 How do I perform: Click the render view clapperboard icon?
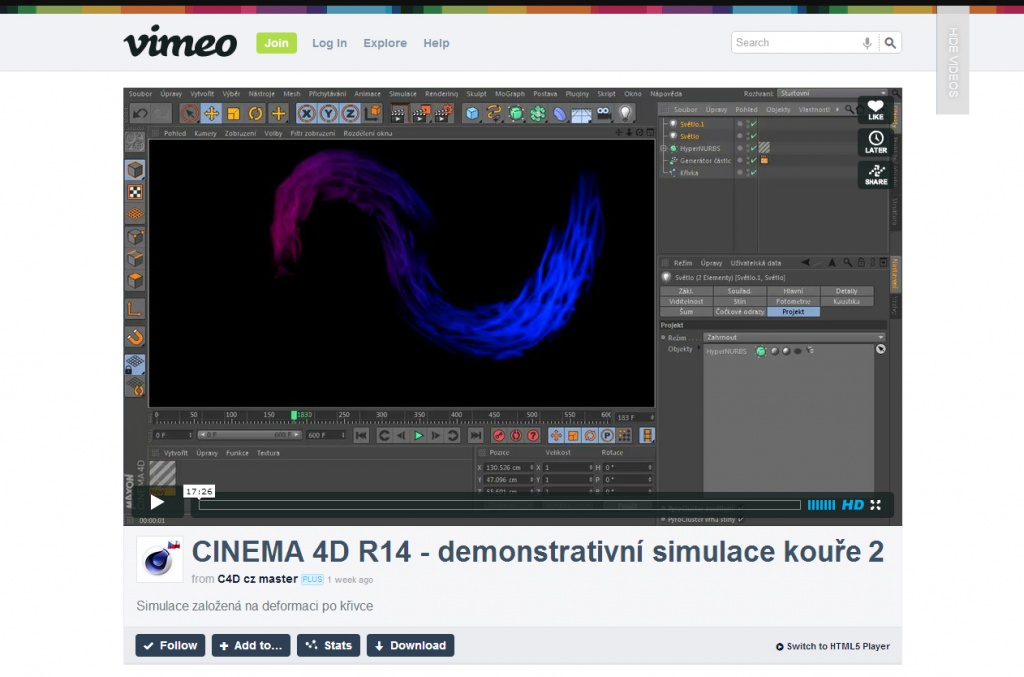(398, 114)
